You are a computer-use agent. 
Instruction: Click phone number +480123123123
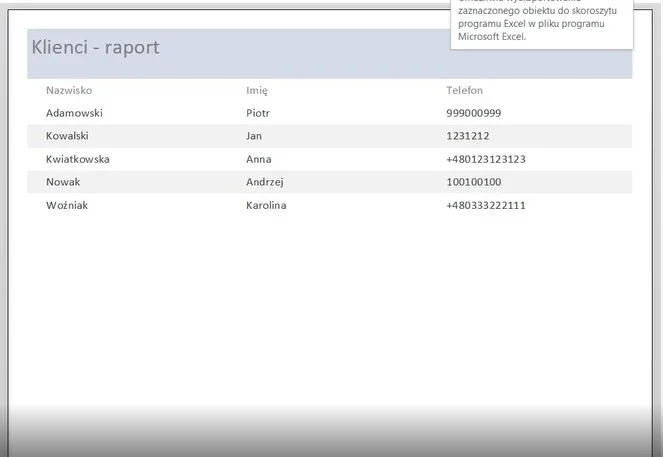pos(486,159)
